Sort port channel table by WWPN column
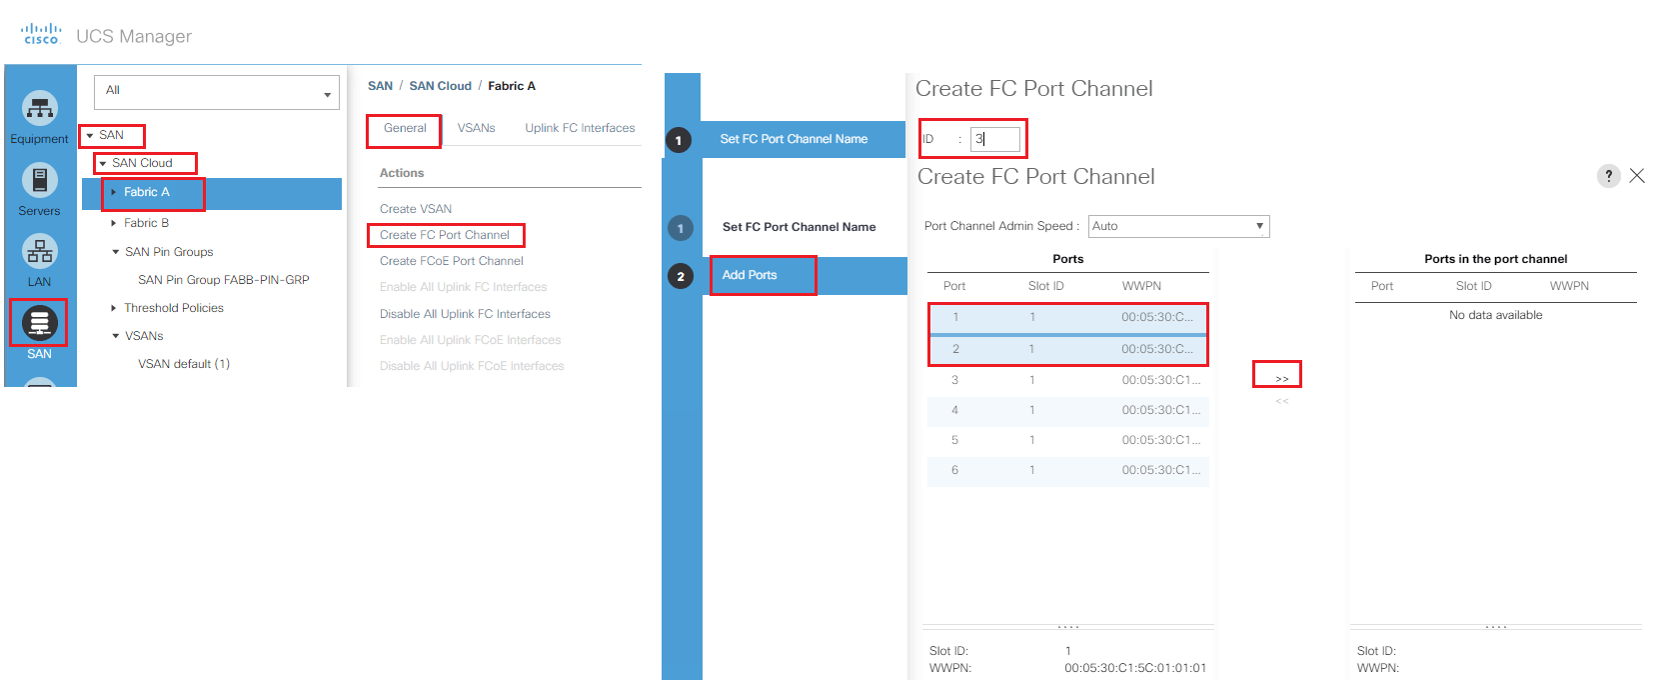The image size is (1672, 680). (x=1570, y=286)
